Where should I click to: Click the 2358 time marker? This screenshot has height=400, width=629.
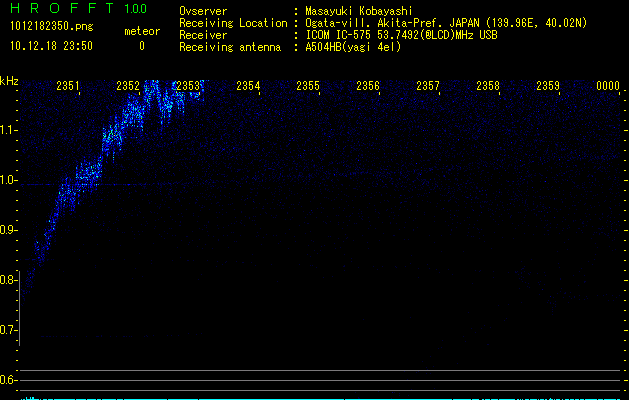click(488, 86)
